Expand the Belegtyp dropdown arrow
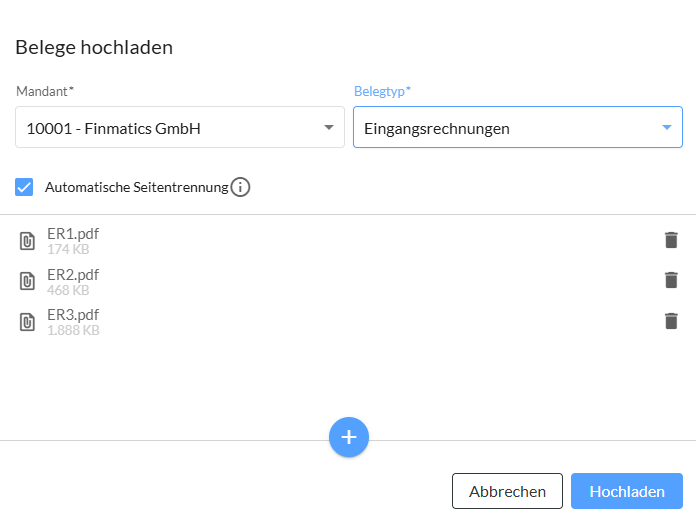 (666, 127)
